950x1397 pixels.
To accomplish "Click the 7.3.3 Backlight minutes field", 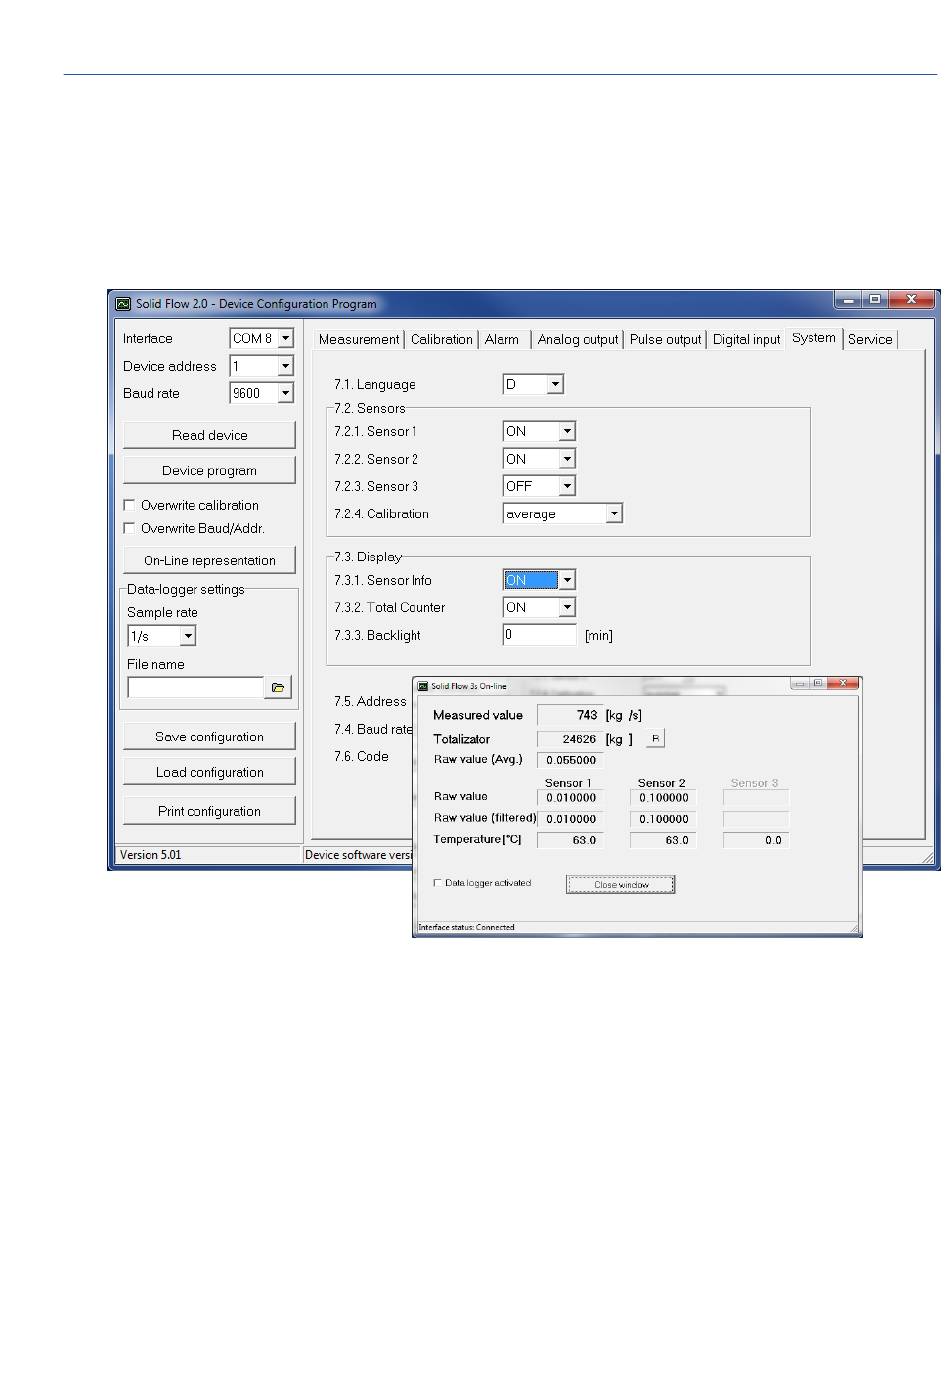I will pyautogui.click(x=540, y=635).
